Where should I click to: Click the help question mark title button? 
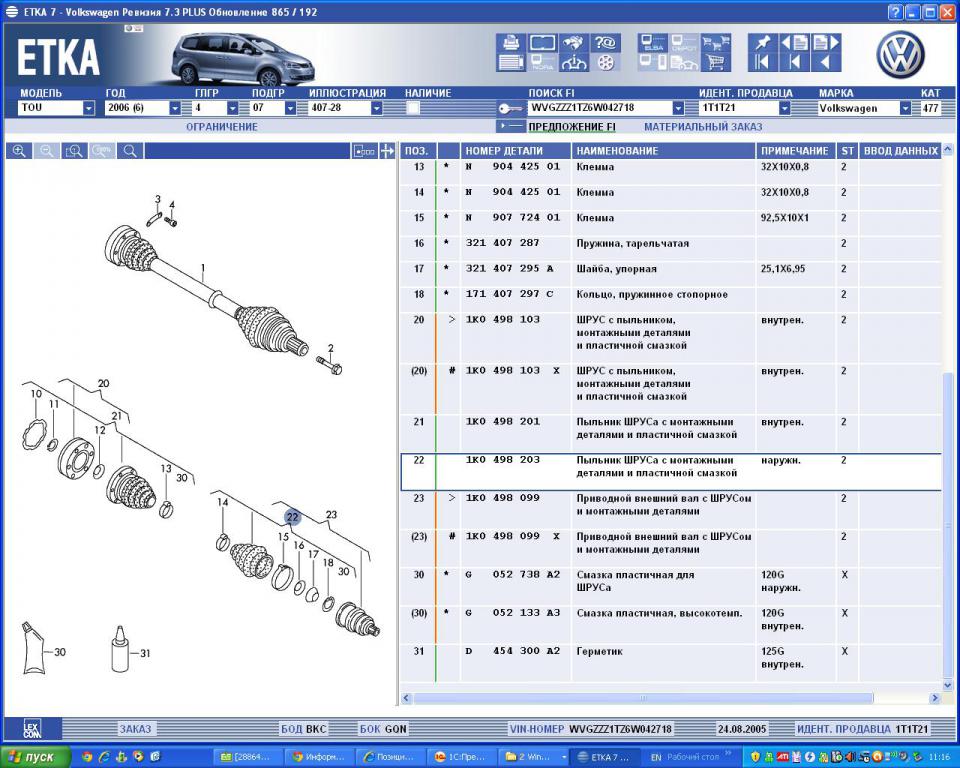tap(895, 12)
